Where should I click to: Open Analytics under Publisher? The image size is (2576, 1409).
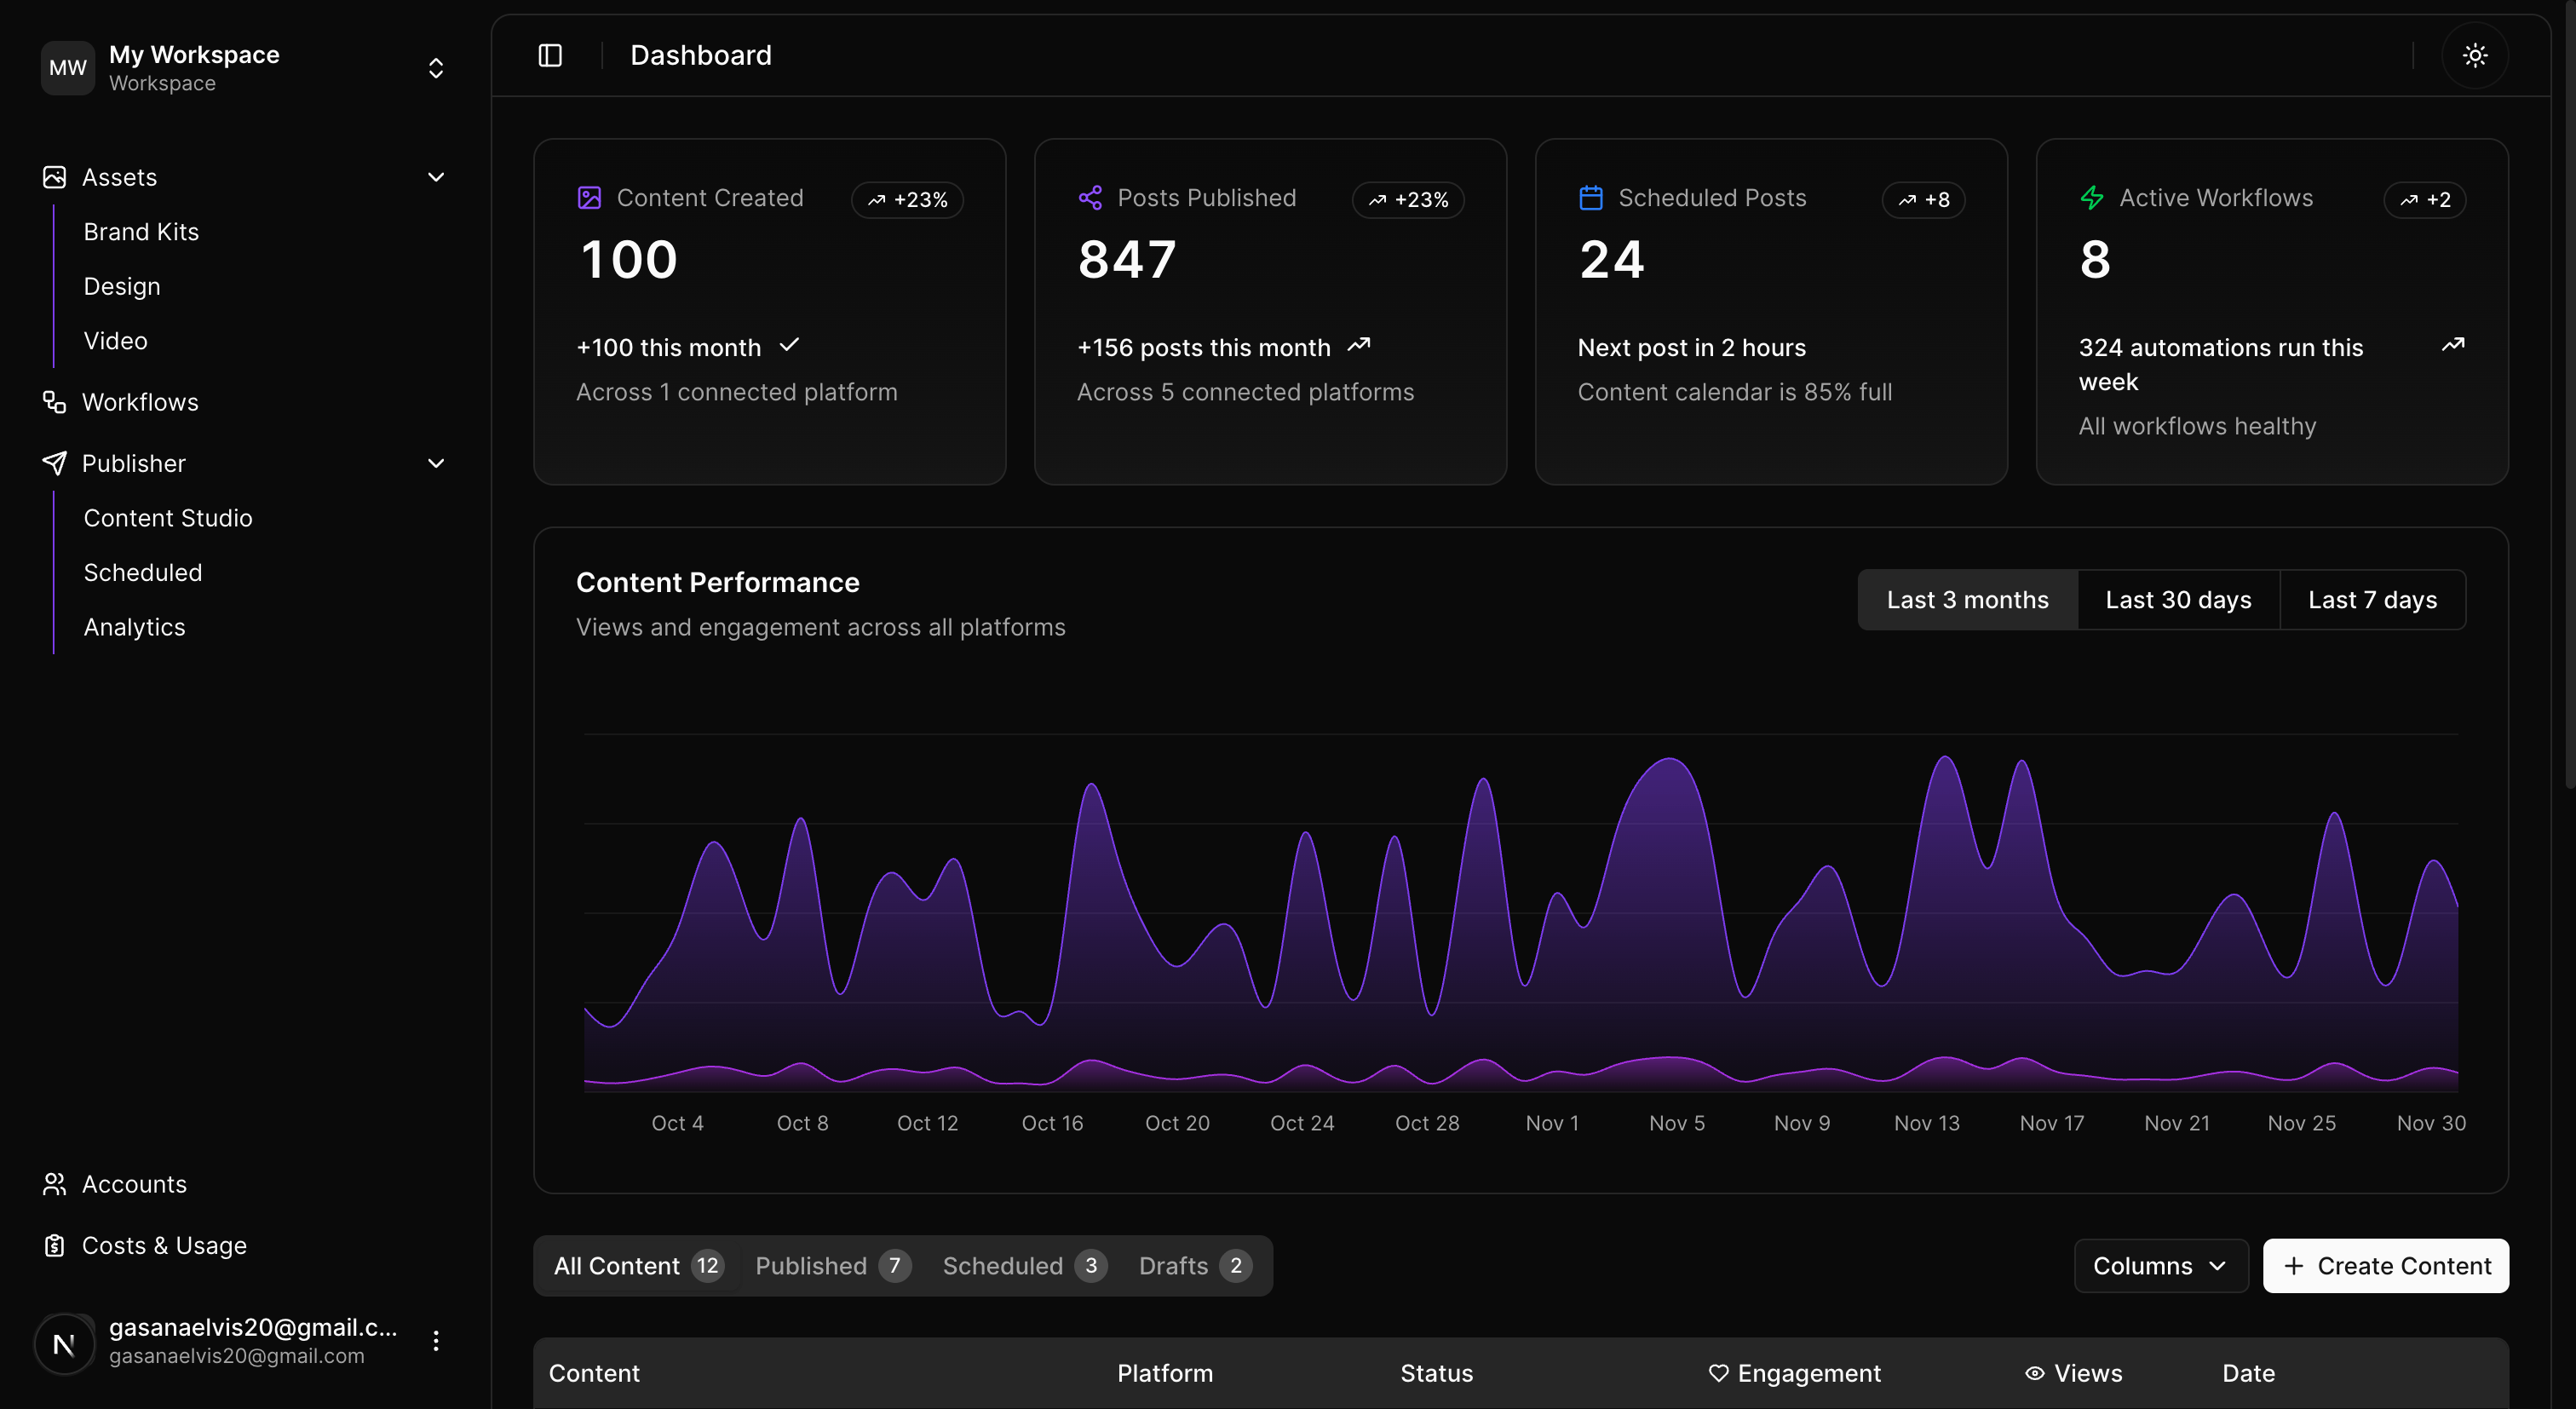click(134, 627)
